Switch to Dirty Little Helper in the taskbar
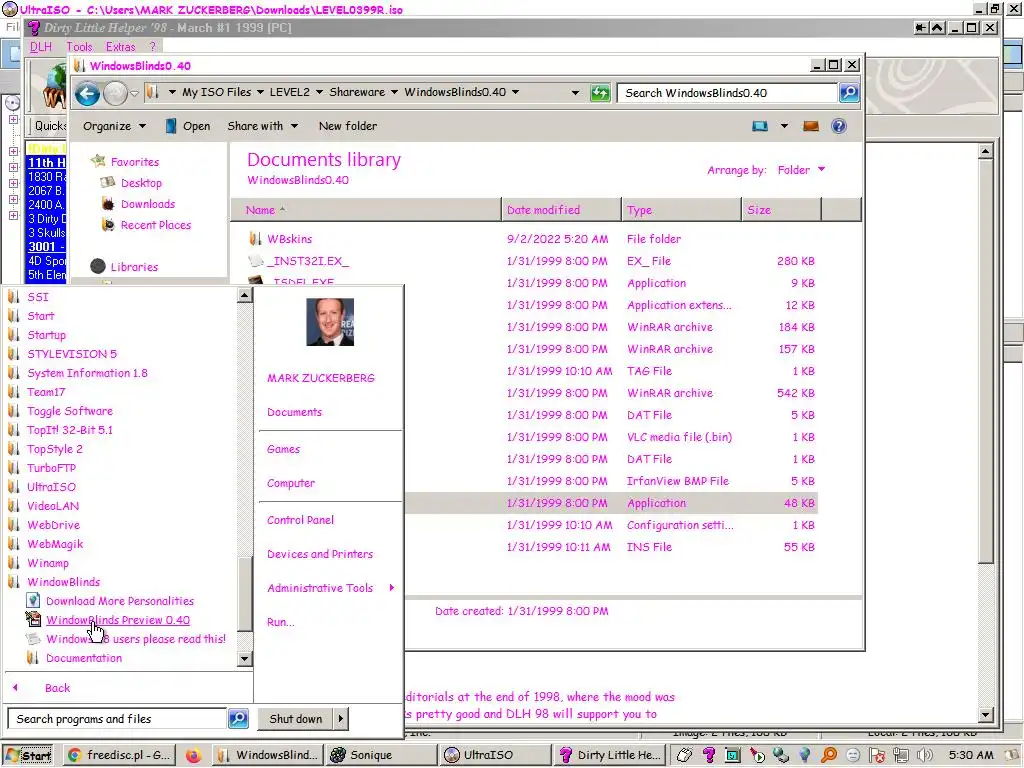 pyautogui.click(x=609, y=755)
